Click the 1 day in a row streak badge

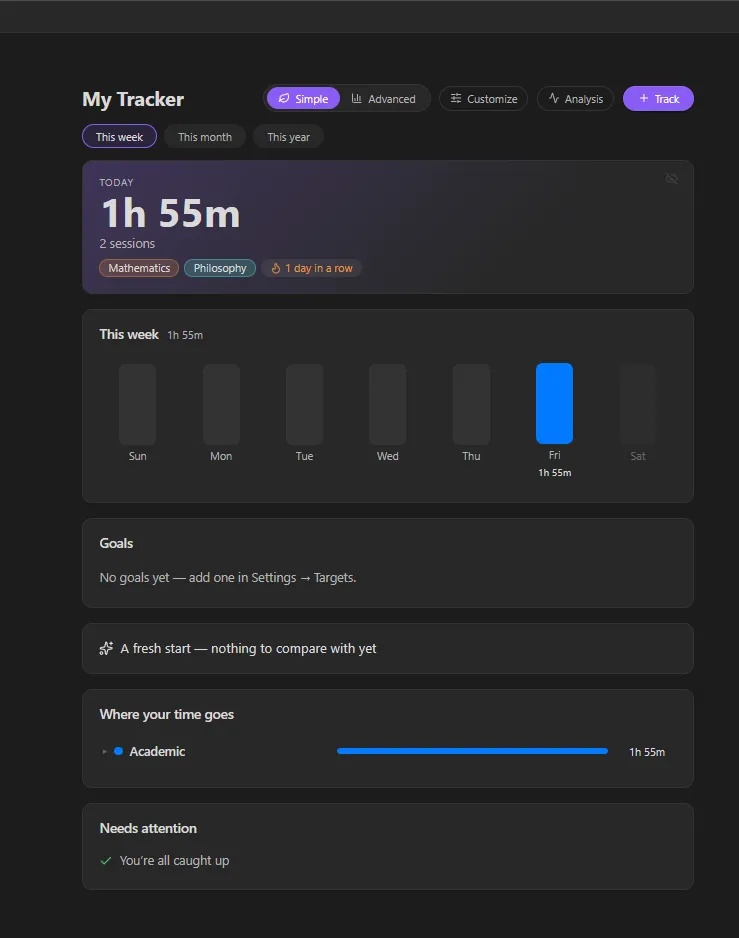coord(312,268)
